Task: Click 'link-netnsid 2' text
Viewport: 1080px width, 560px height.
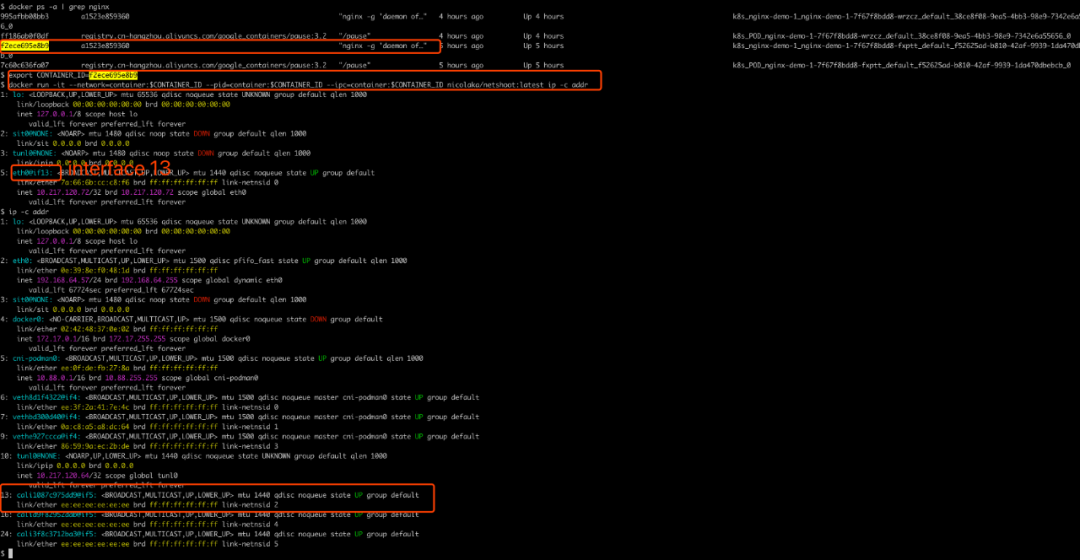Action: pos(250,505)
